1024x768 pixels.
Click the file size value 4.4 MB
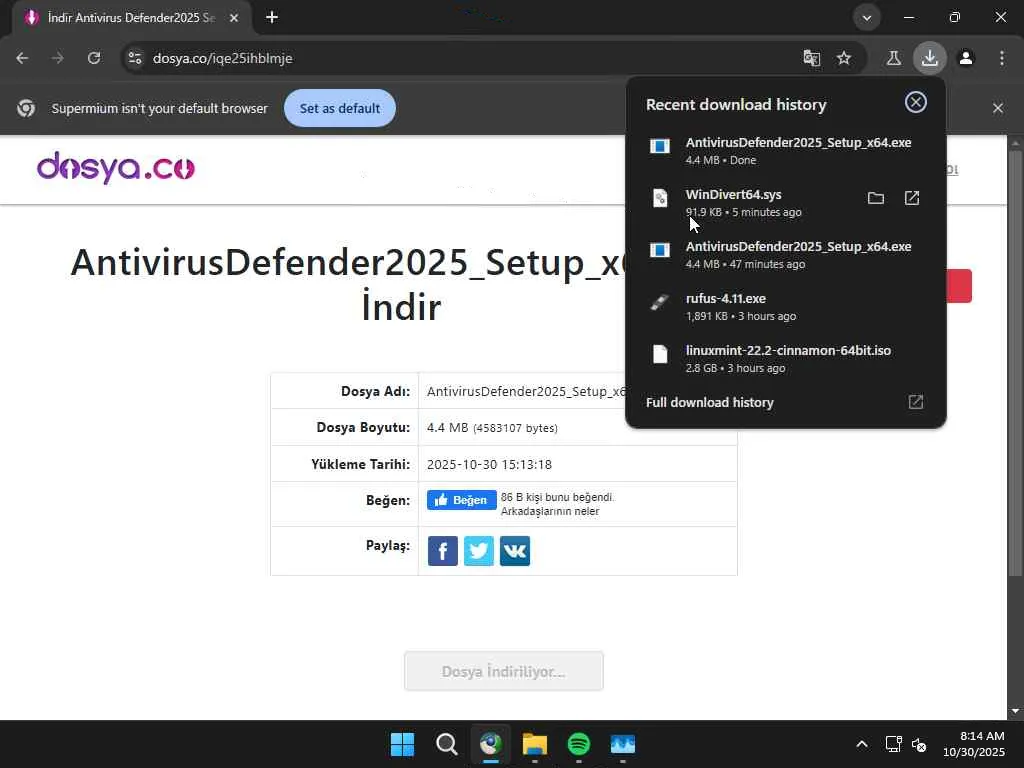(447, 428)
